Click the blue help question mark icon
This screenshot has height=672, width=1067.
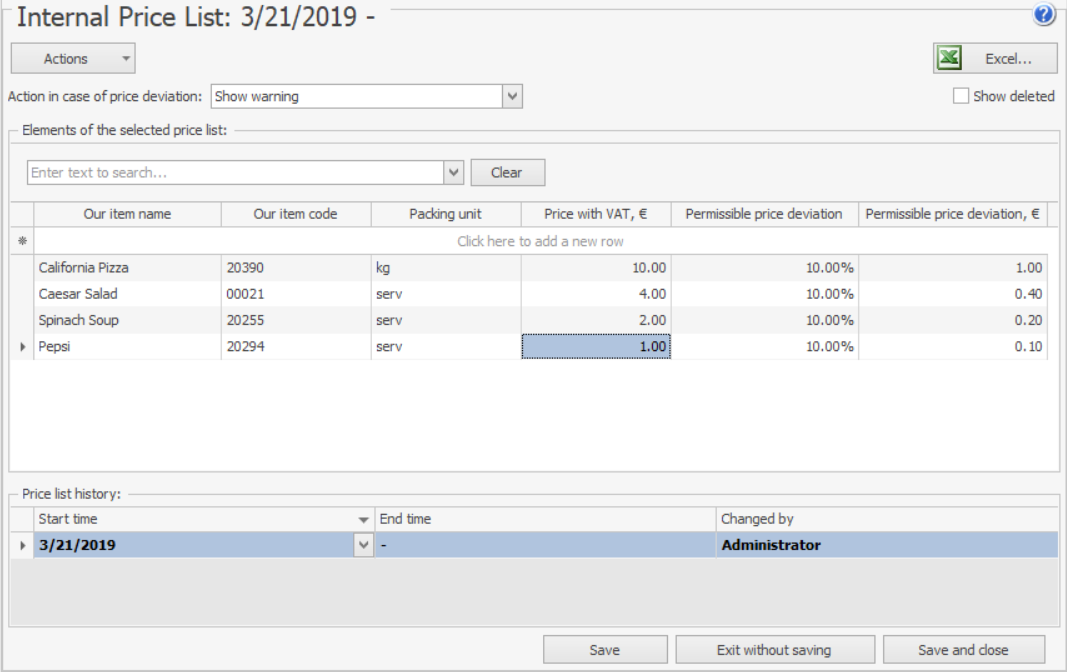[1045, 14]
